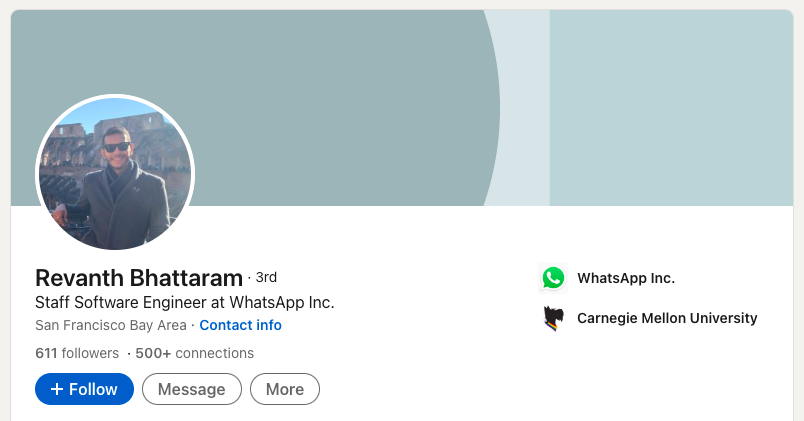Open the Contact info link
This screenshot has height=421, width=804.
click(x=240, y=325)
